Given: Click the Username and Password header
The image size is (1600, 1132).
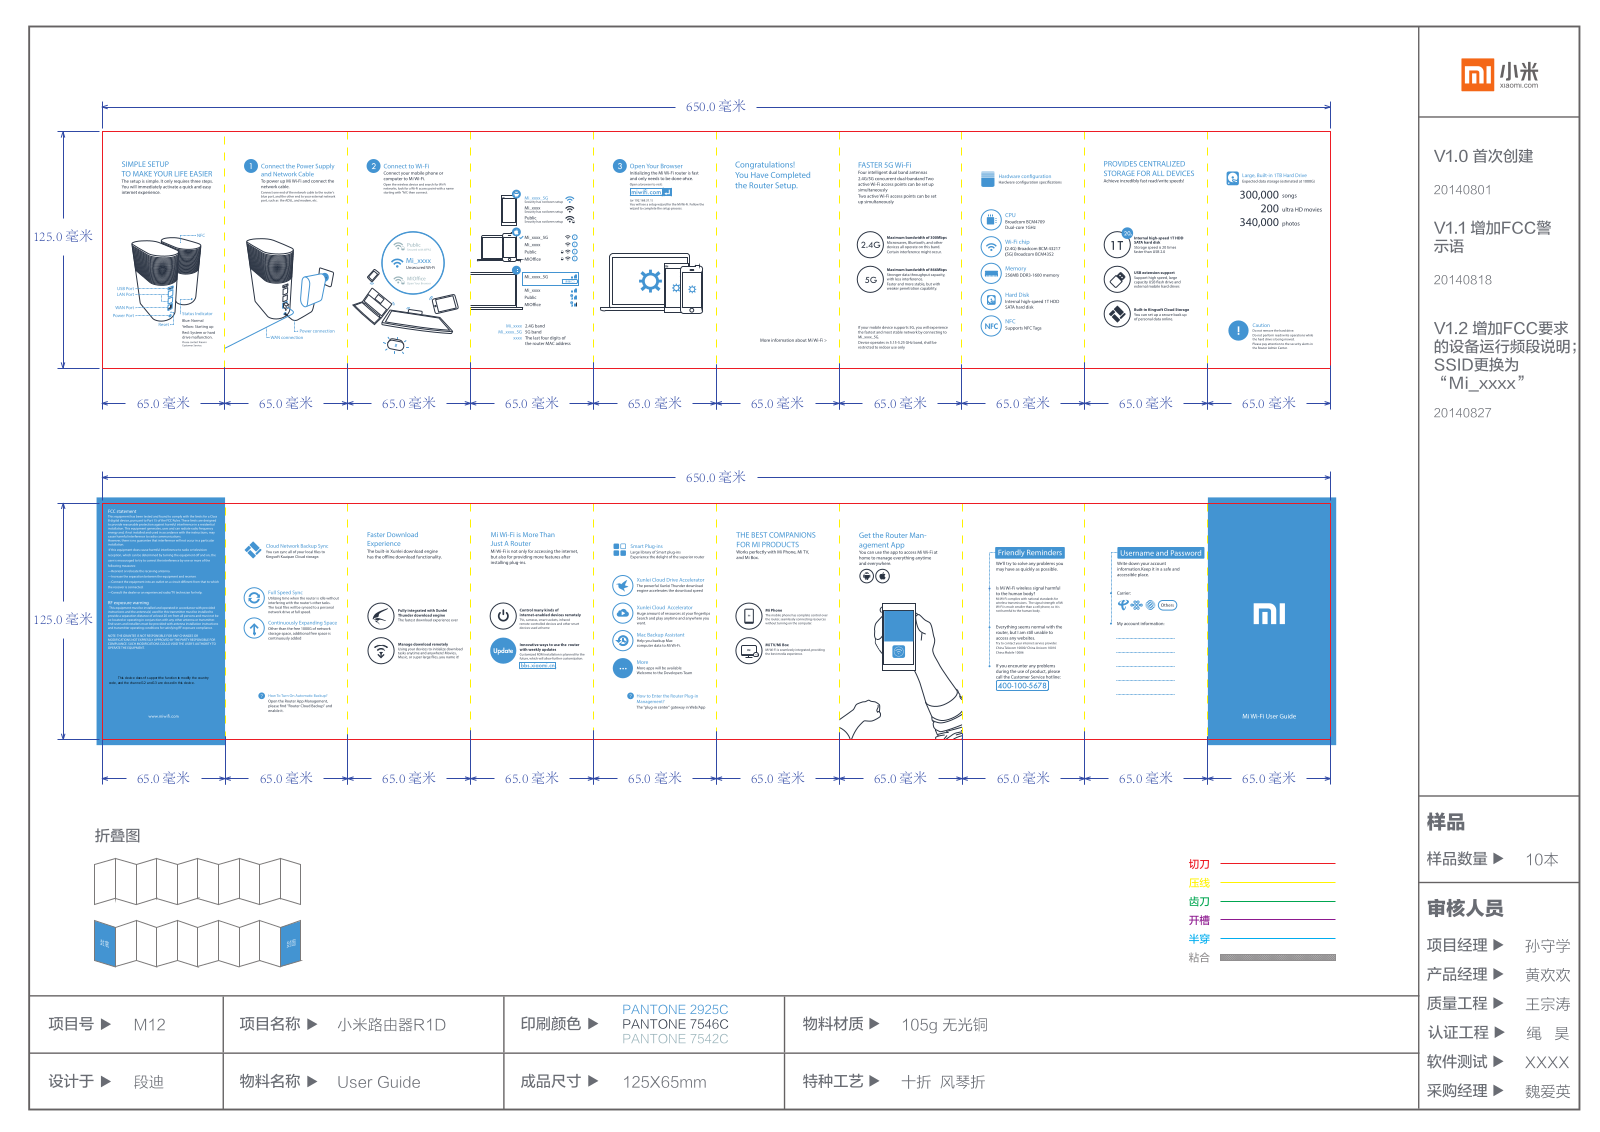Looking at the screenshot, I should 1161,553.
